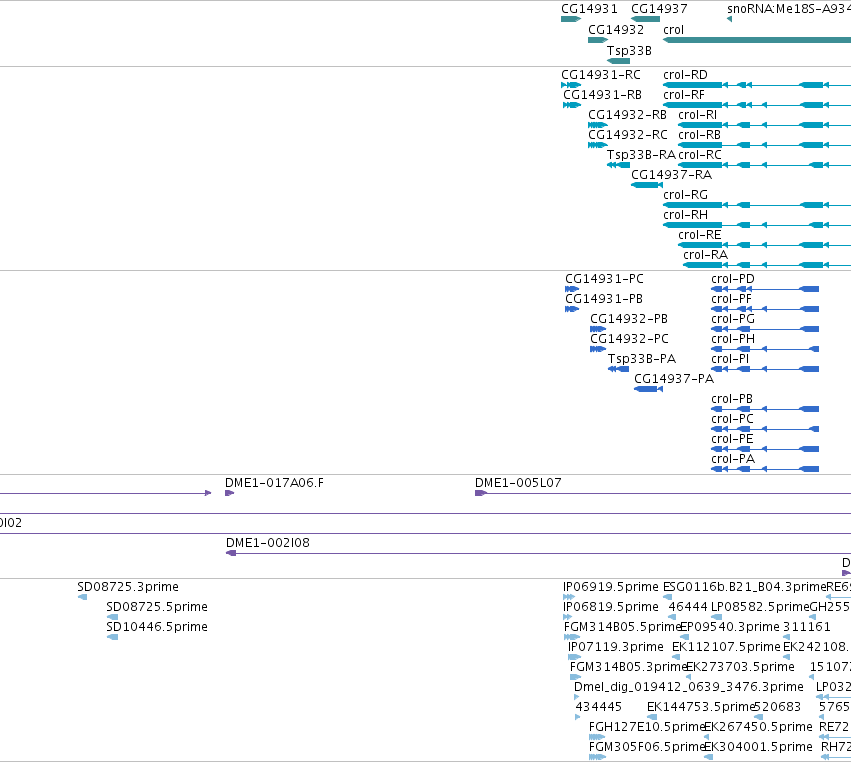Click the crol-RA transcript label

[706, 255]
